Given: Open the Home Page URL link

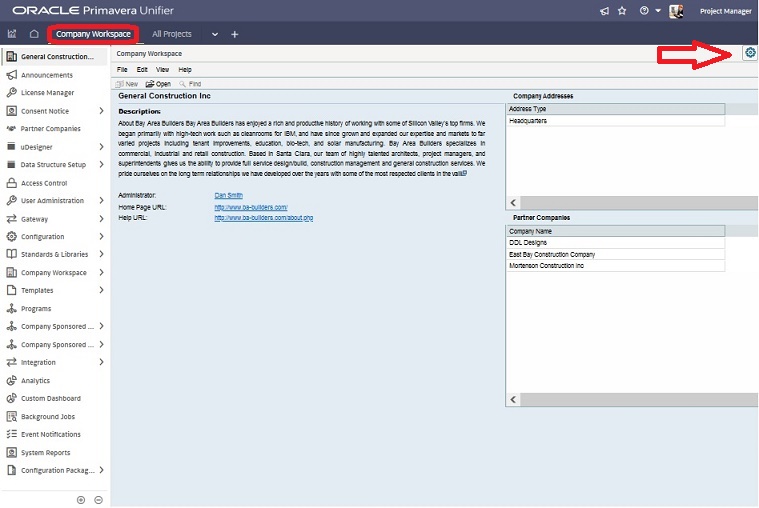Looking at the screenshot, I should tap(251, 207).
